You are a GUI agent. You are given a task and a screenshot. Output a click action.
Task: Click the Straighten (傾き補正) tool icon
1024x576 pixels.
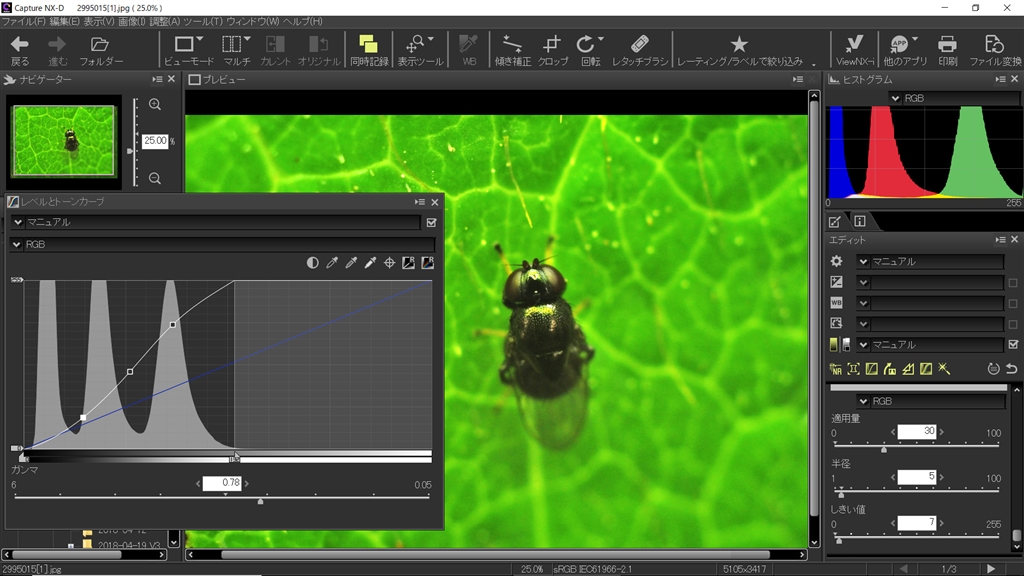point(512,49)
